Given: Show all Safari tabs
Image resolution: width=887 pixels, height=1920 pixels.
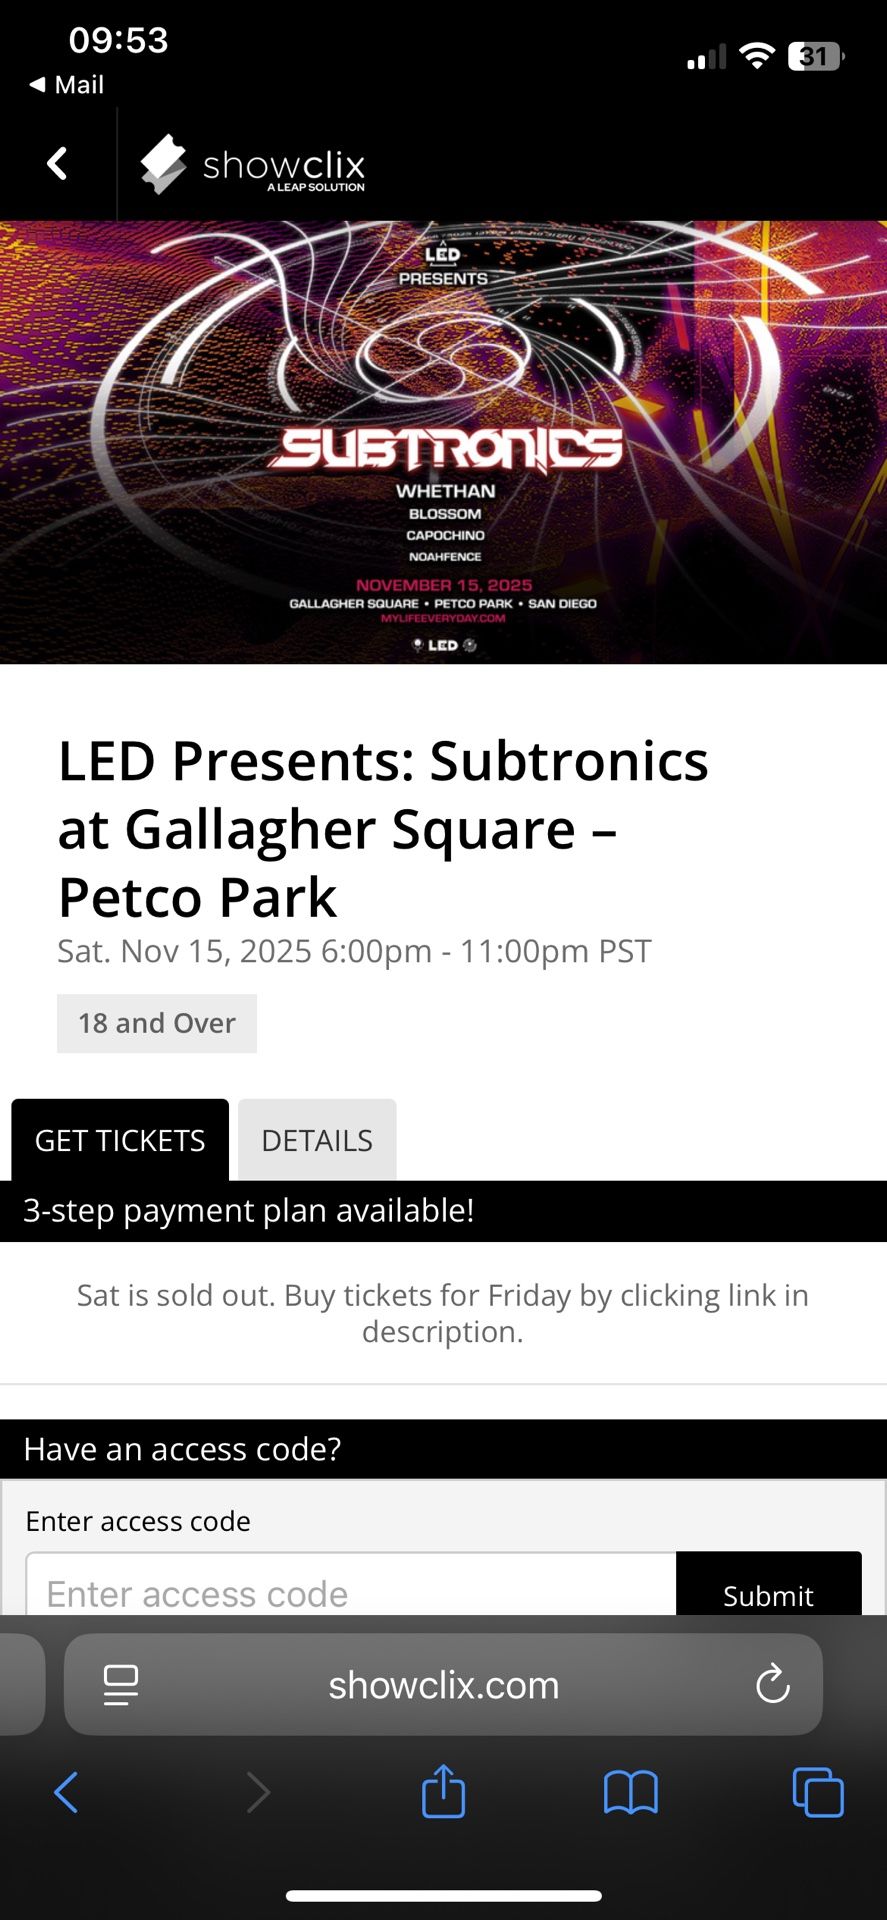Looking at the screenshot, I should (817, 1792).
